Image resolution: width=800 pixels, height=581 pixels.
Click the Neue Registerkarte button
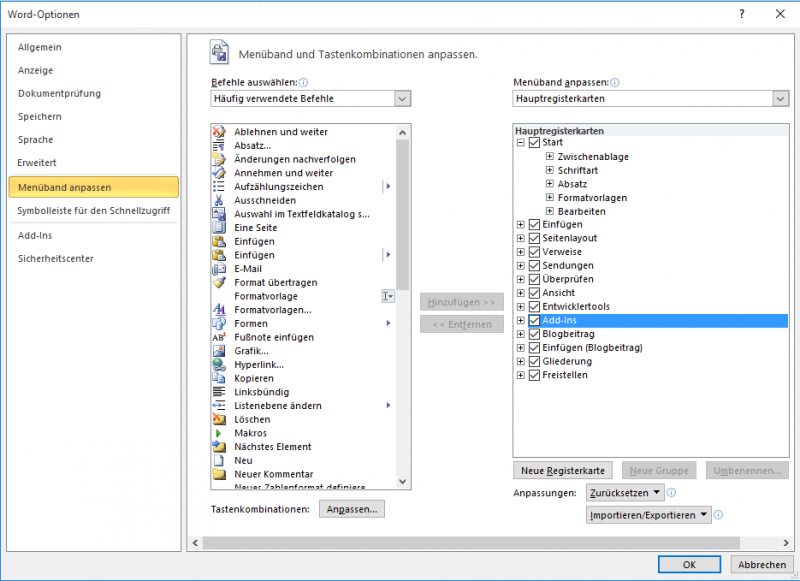(562, 470)
